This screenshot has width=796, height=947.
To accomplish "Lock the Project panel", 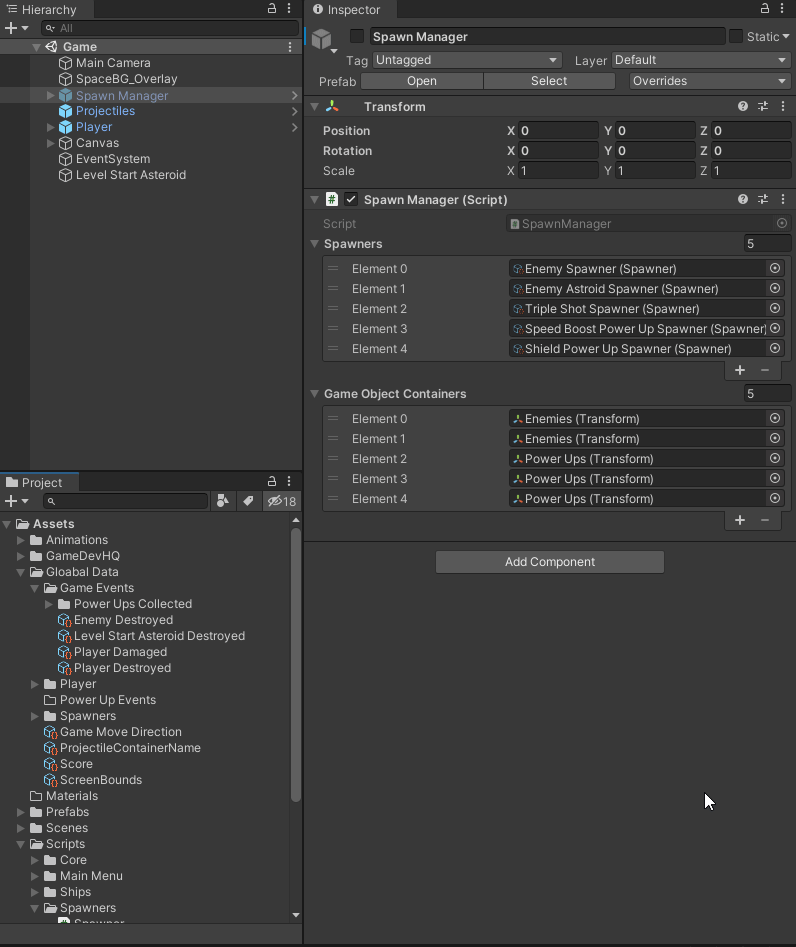I will coord(272,481).
